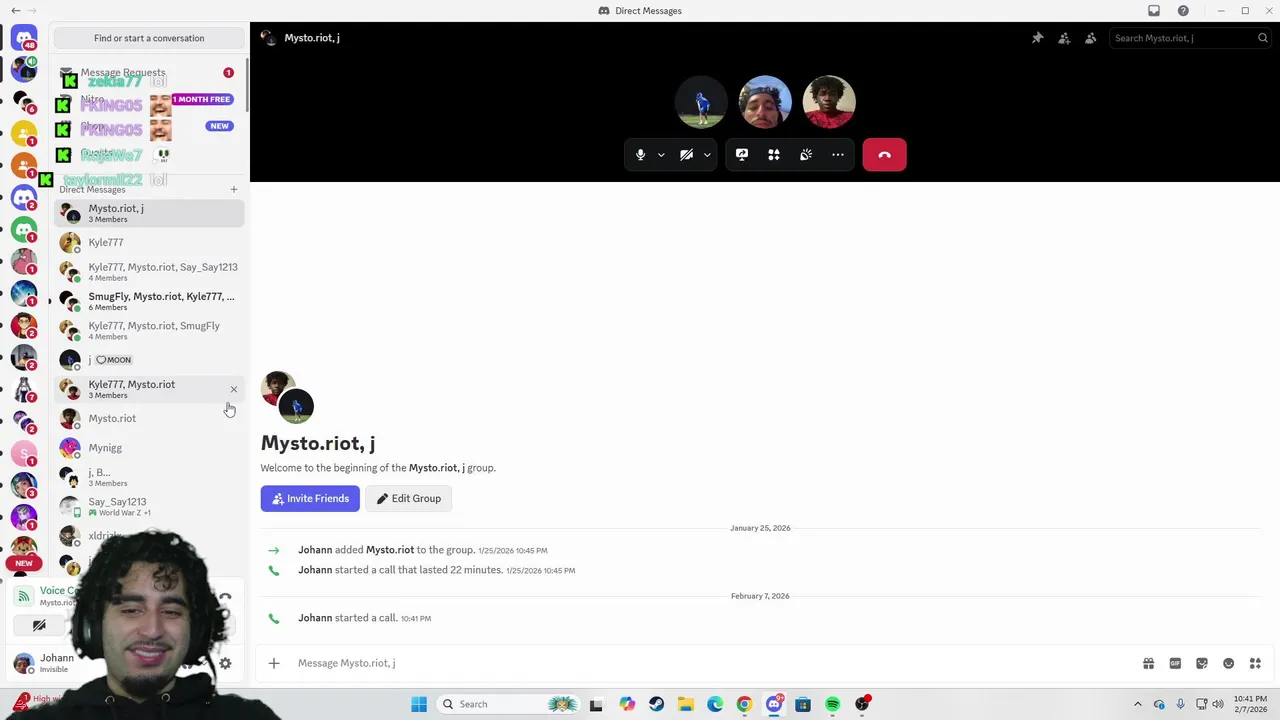Viewport: 1280px width, 720px height.
Task: Open the gift Nitro icon
Action: [1148, 663]
